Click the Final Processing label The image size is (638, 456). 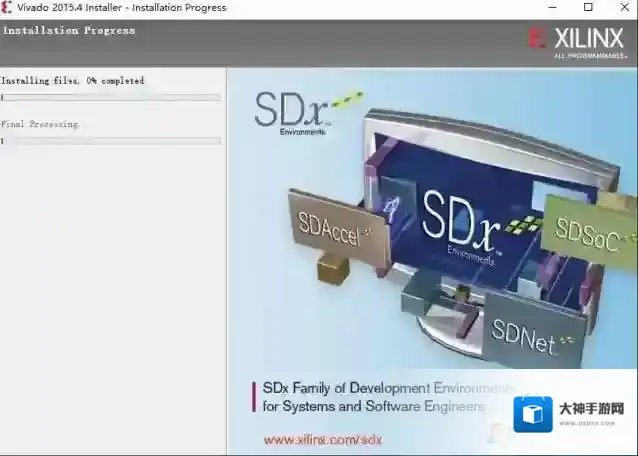click(40, 124)
